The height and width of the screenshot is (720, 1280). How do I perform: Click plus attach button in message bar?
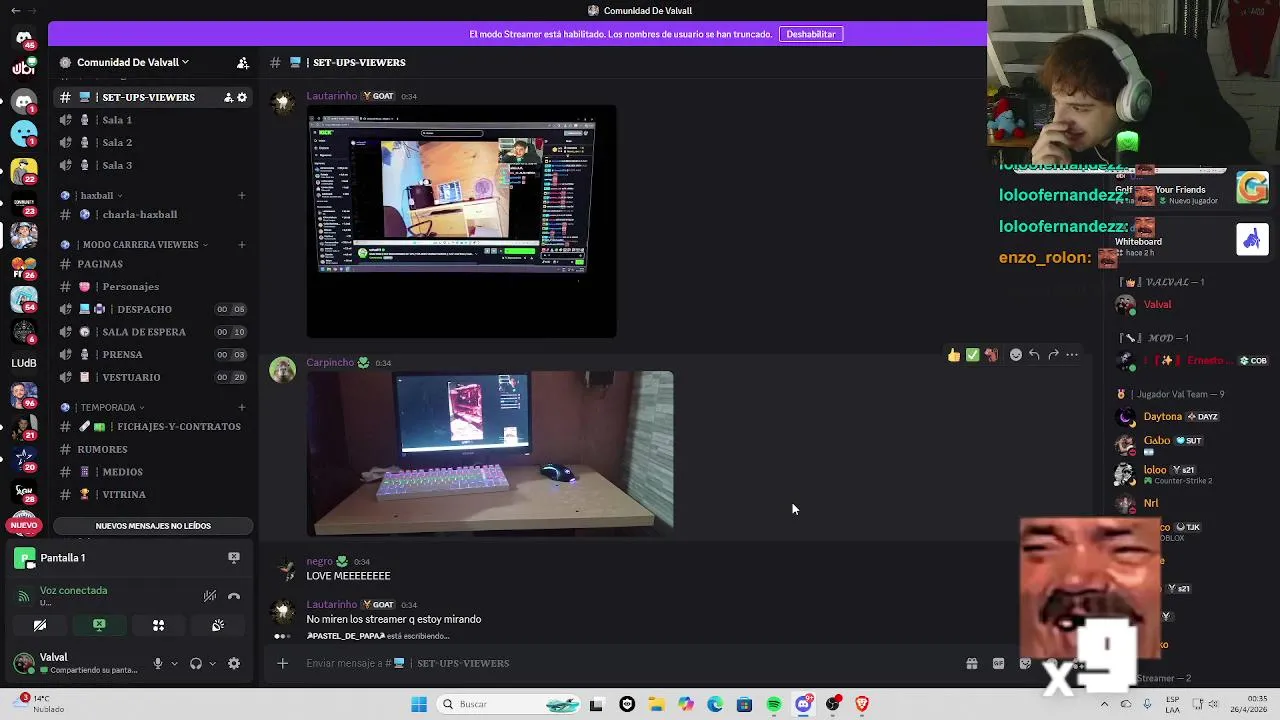282,663
